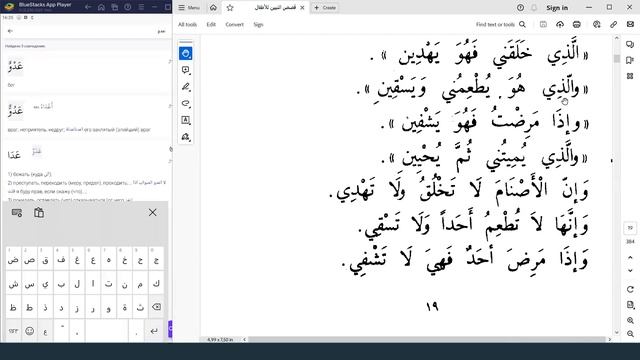Screen dimensions: 640x360
Task: Go to the previous page arrow
Action: pyautogui.click(x=630, y=258)
